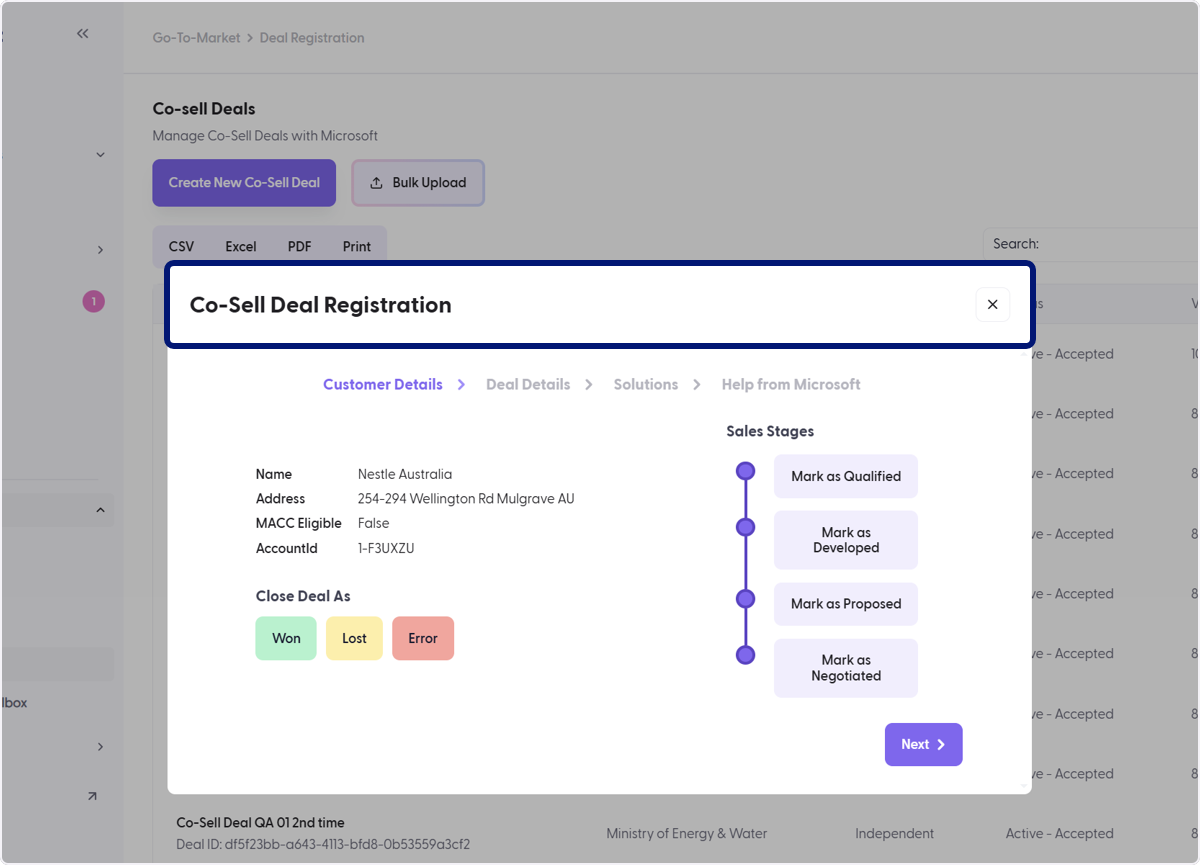Select Nestle Australia name text
Image resolution: width=1200 pixels, height=865 pixels.
[x=405, y=474]
